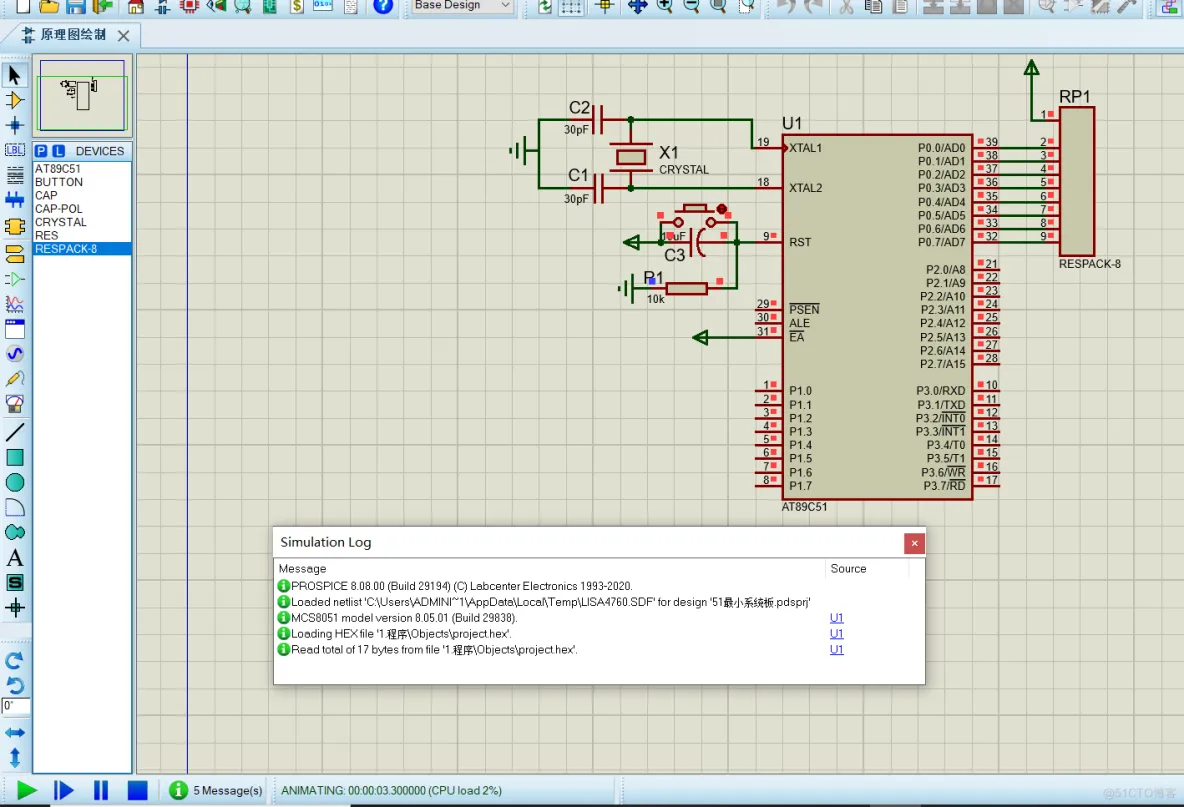Click the Pan / Center view icon

(x=637, y=6)
